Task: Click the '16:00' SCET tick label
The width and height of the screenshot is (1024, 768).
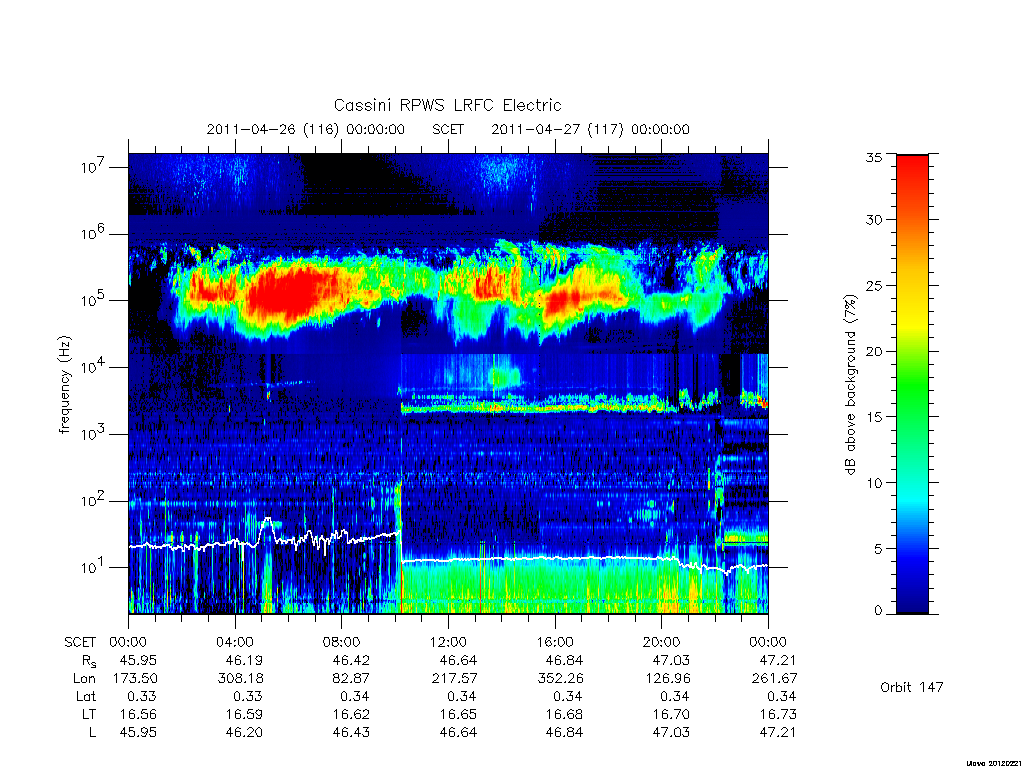Action: click(x=554, y=642)
